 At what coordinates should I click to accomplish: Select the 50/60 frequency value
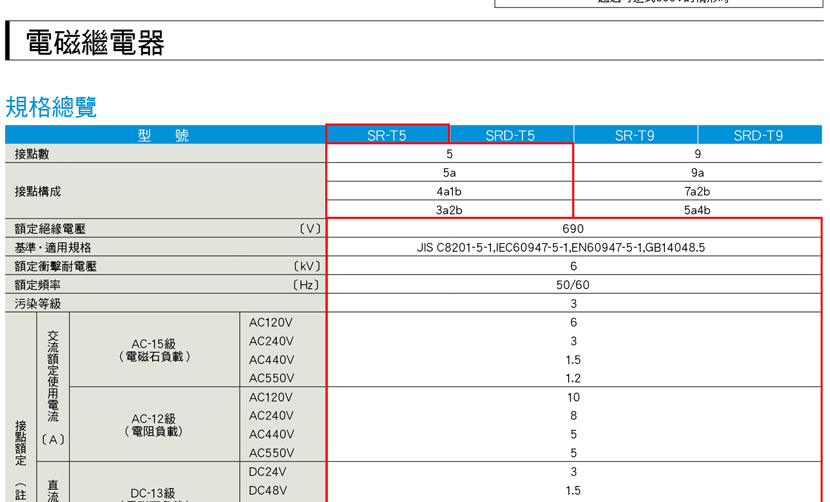(x=573, y=285)
